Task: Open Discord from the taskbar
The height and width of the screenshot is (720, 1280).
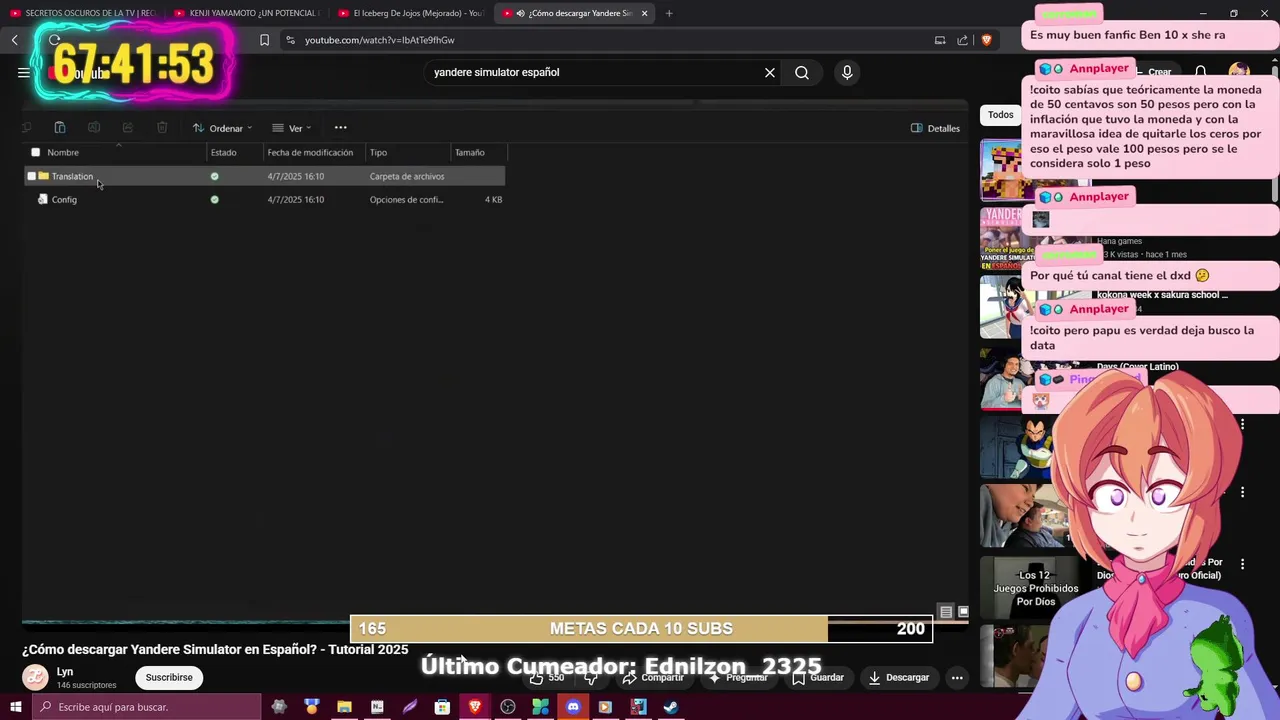Action: click(573, 707)
